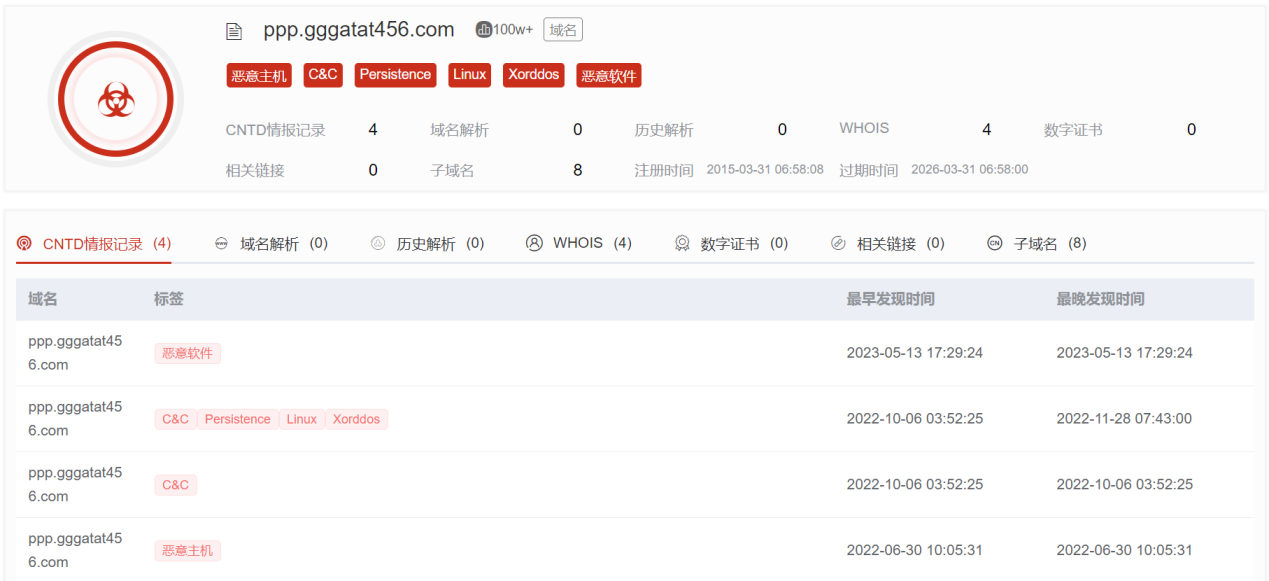Switch to the WHOIS (4) tab

tap(592, 243)
